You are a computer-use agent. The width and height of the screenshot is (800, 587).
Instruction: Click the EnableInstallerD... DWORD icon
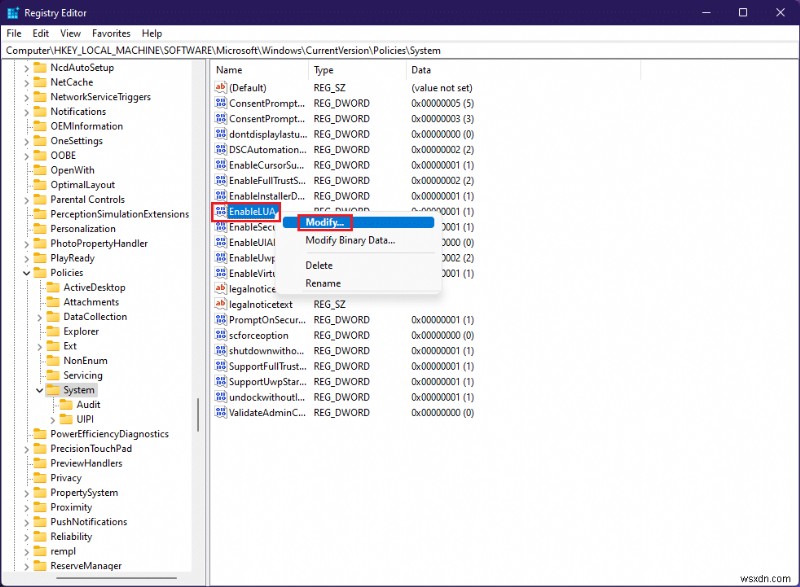220,195
